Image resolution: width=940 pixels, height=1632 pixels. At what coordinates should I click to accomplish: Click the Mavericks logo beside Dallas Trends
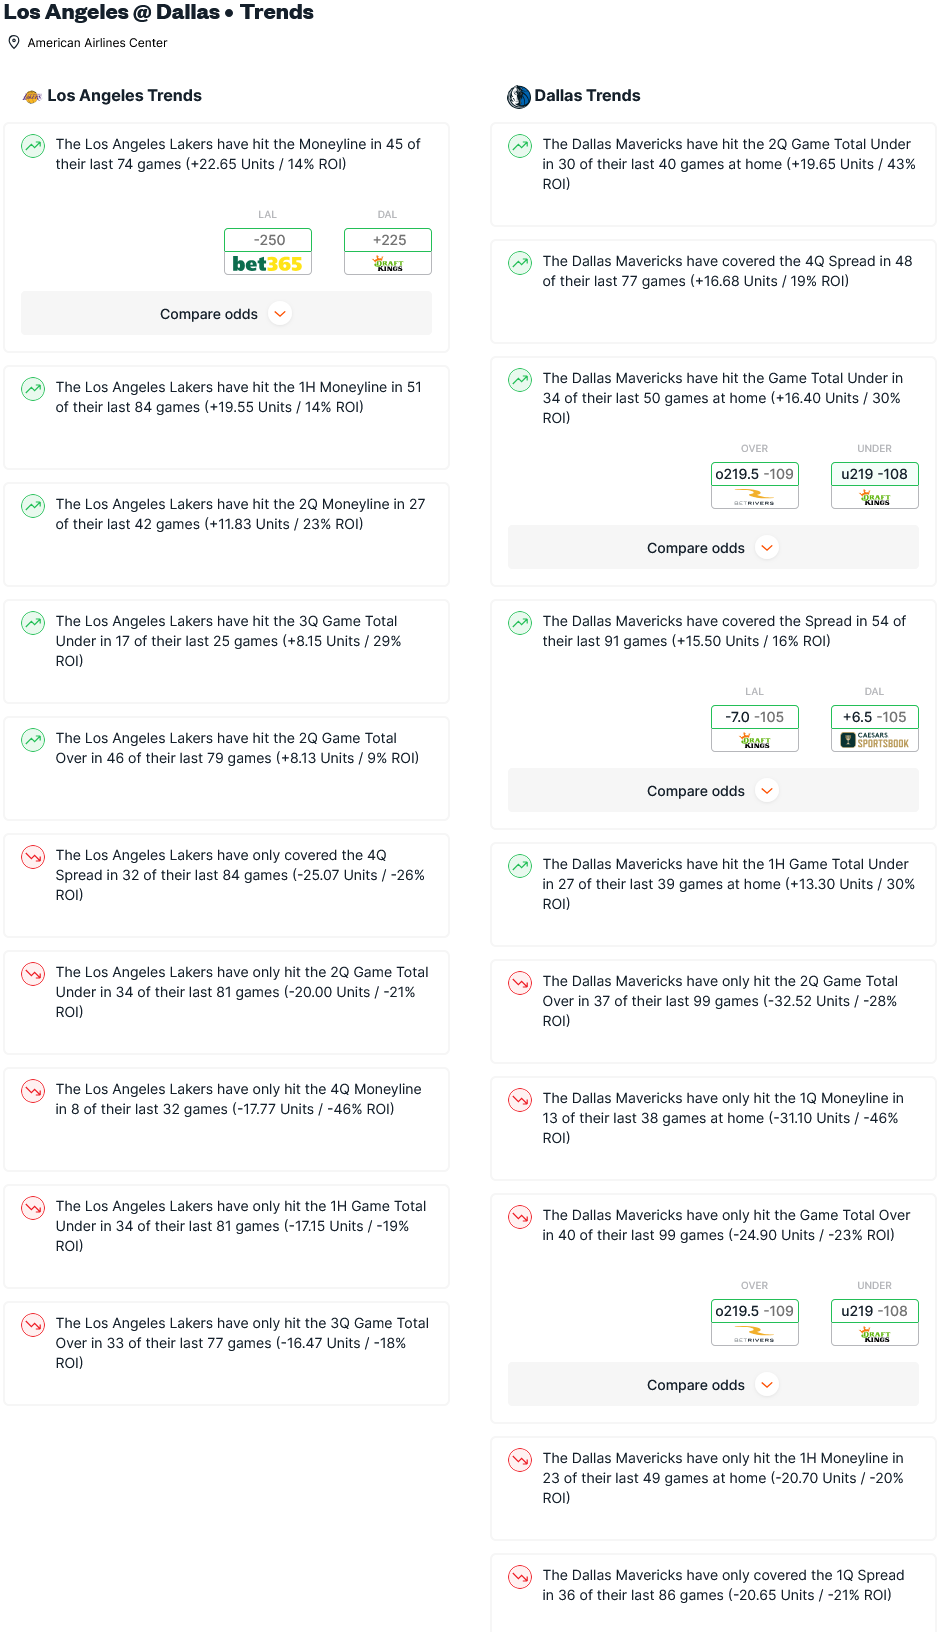coord(518,96)
